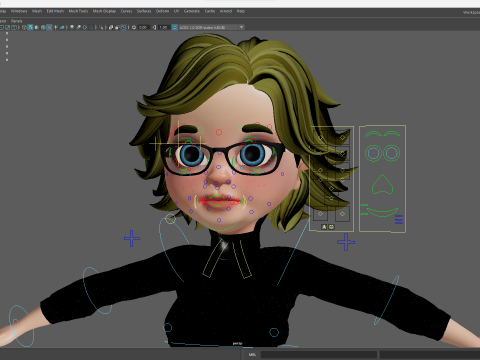Click the Exposure value field 0.00
This screenshot has width=480, height=360.
(x=143, y=27)
